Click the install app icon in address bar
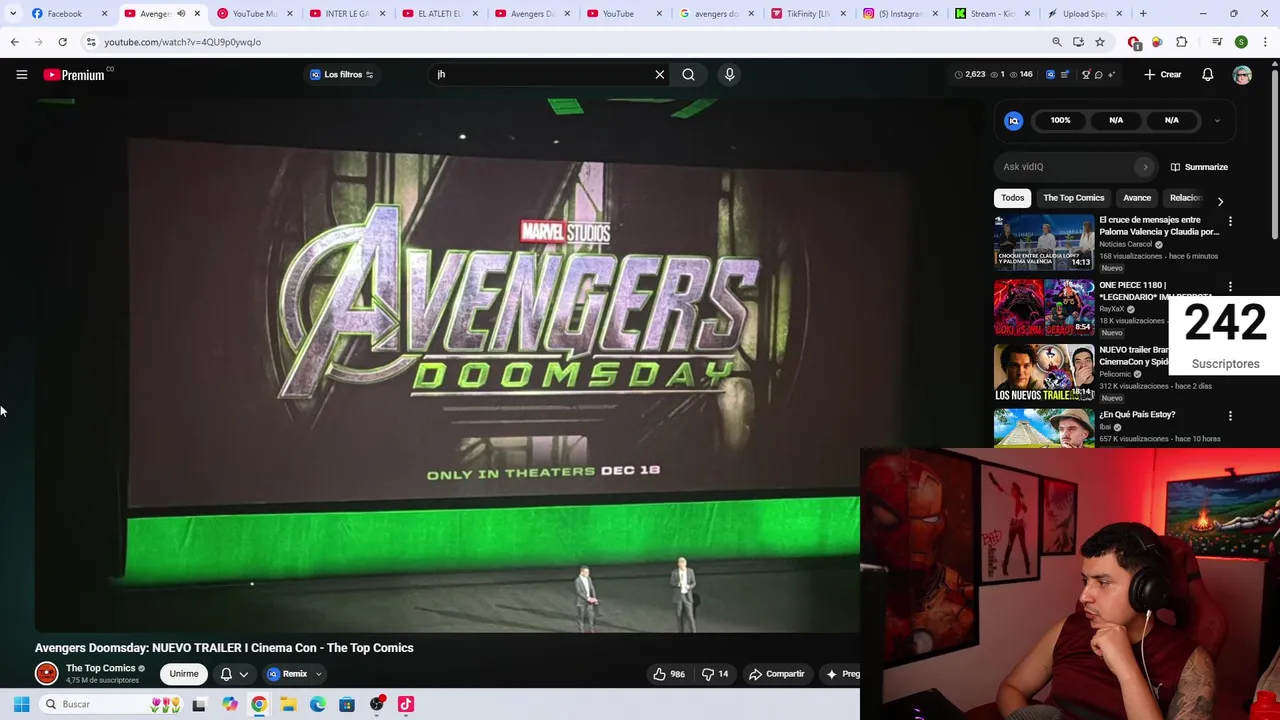The image size is (1280, 720). 1078,42
